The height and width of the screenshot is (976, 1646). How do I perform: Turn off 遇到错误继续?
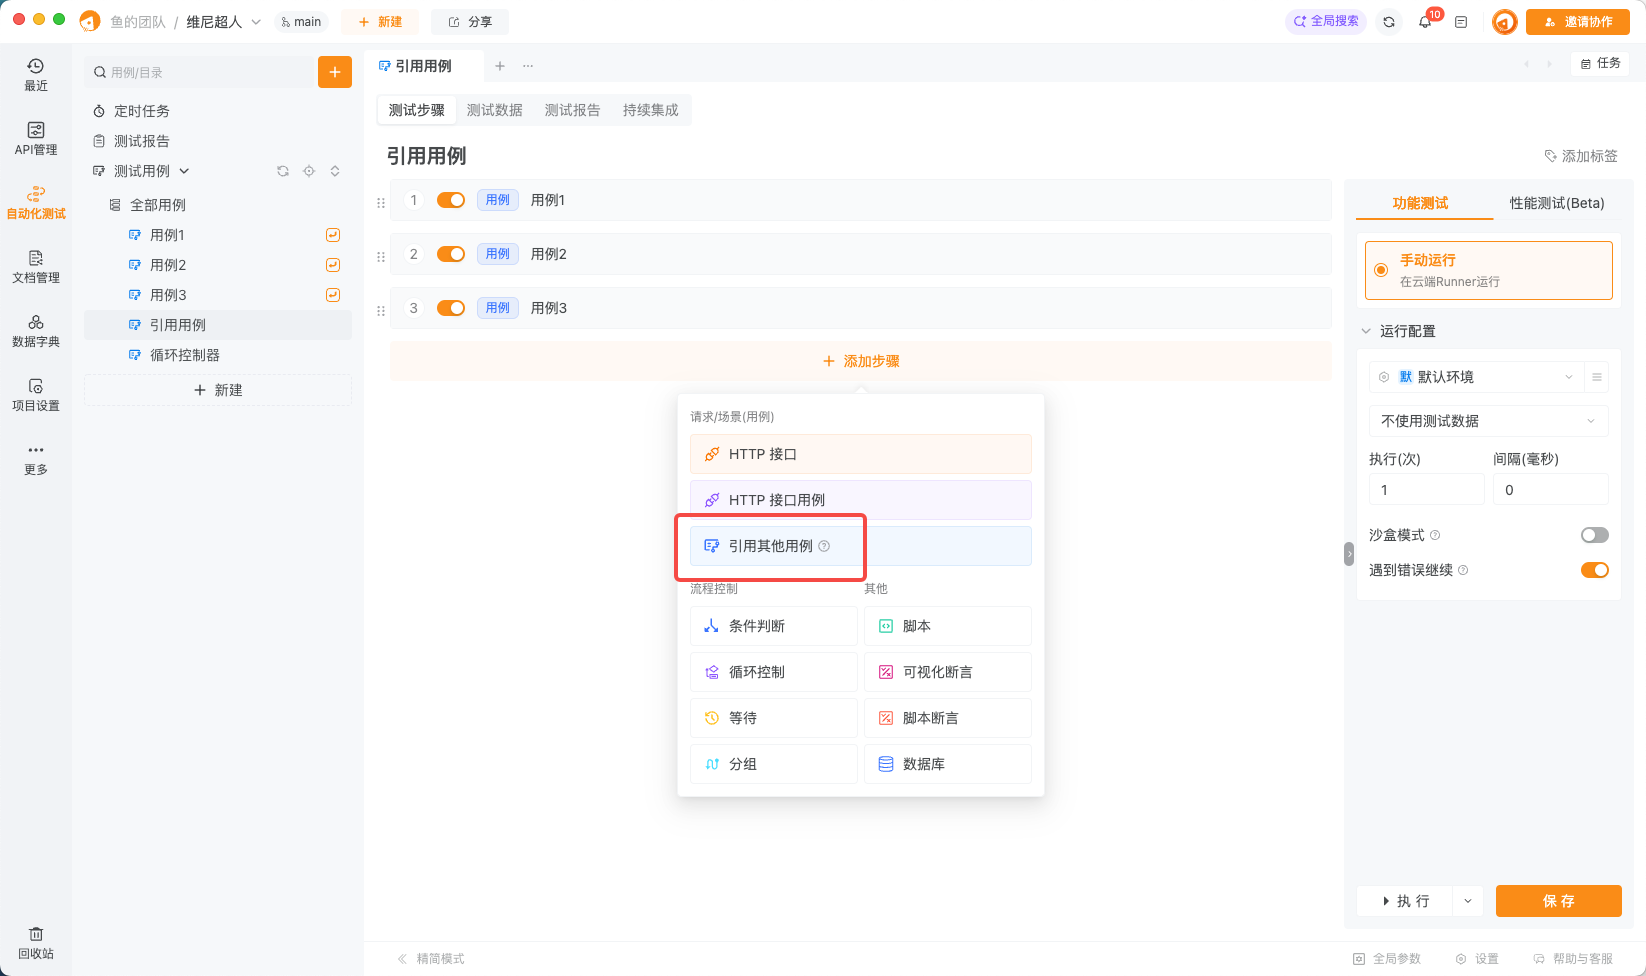(x=1594, y=569)
